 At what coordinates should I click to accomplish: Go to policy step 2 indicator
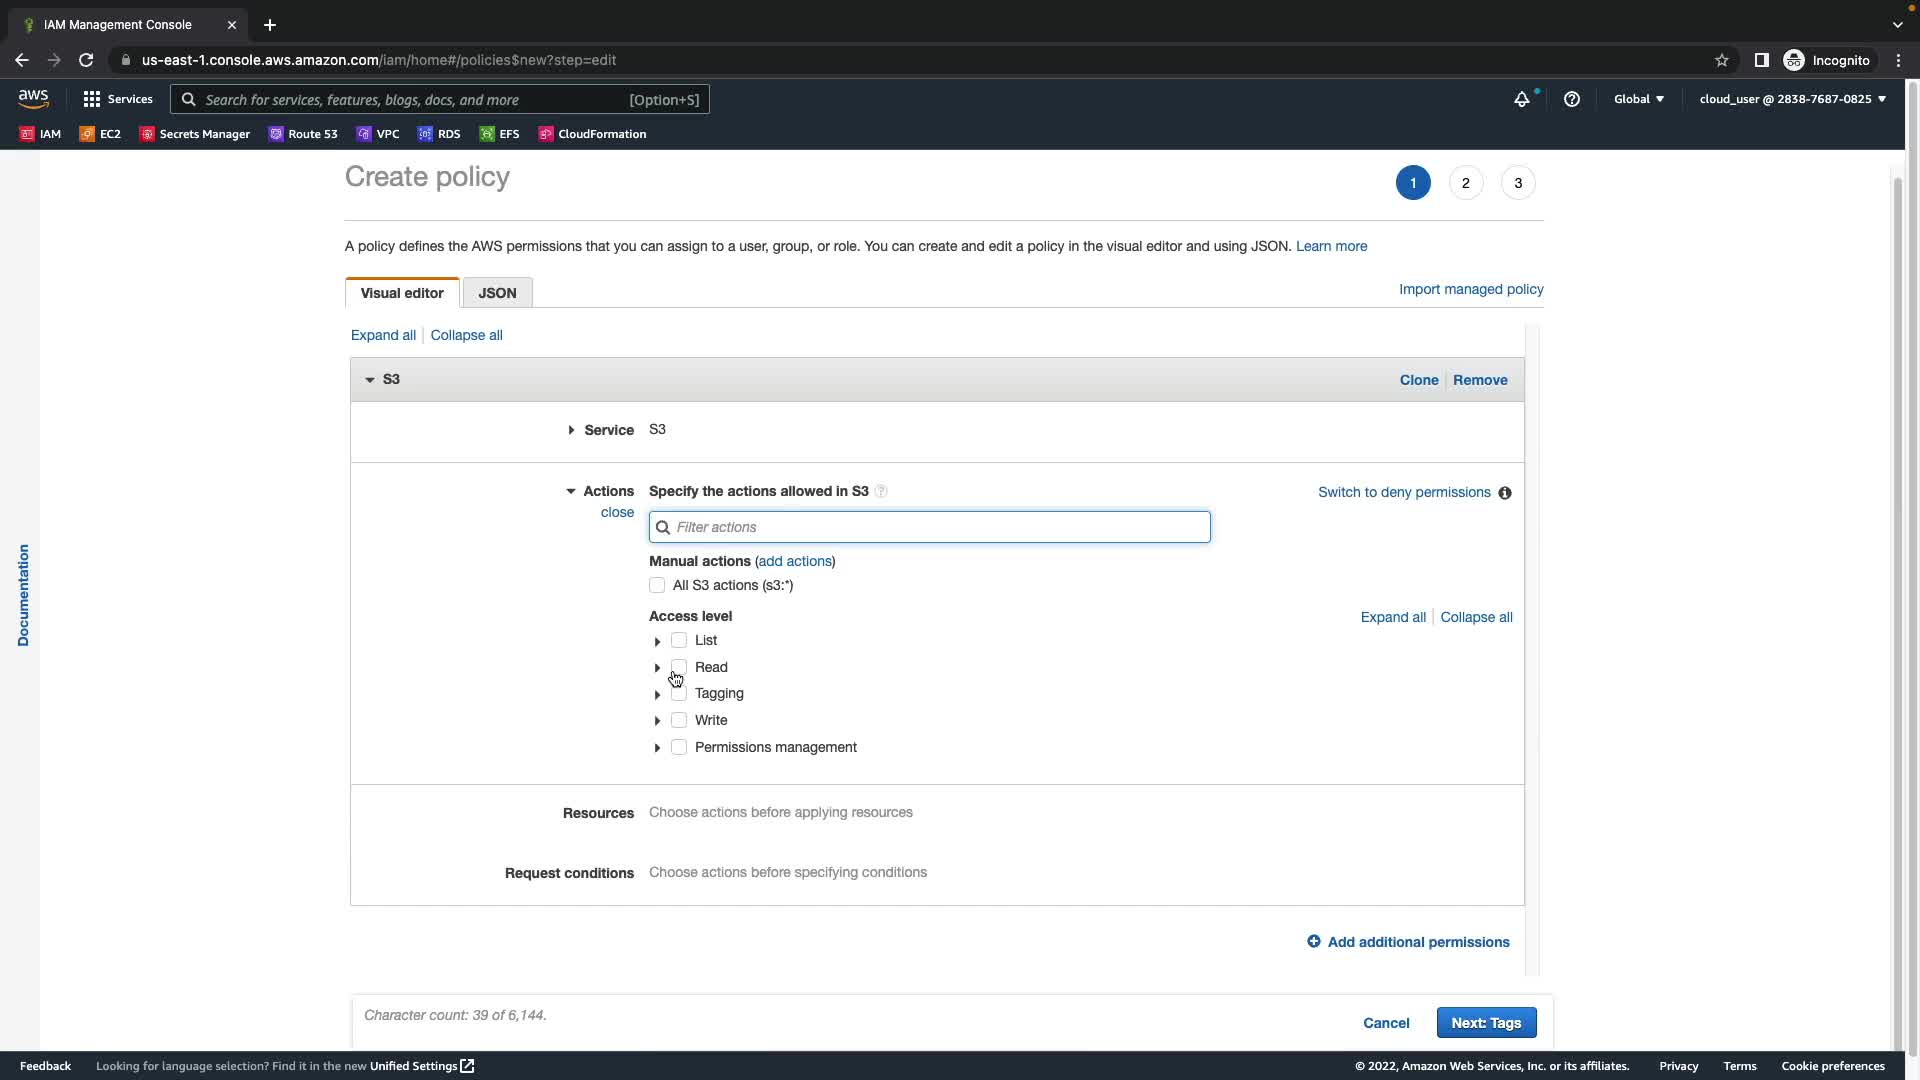(1465, 183)
